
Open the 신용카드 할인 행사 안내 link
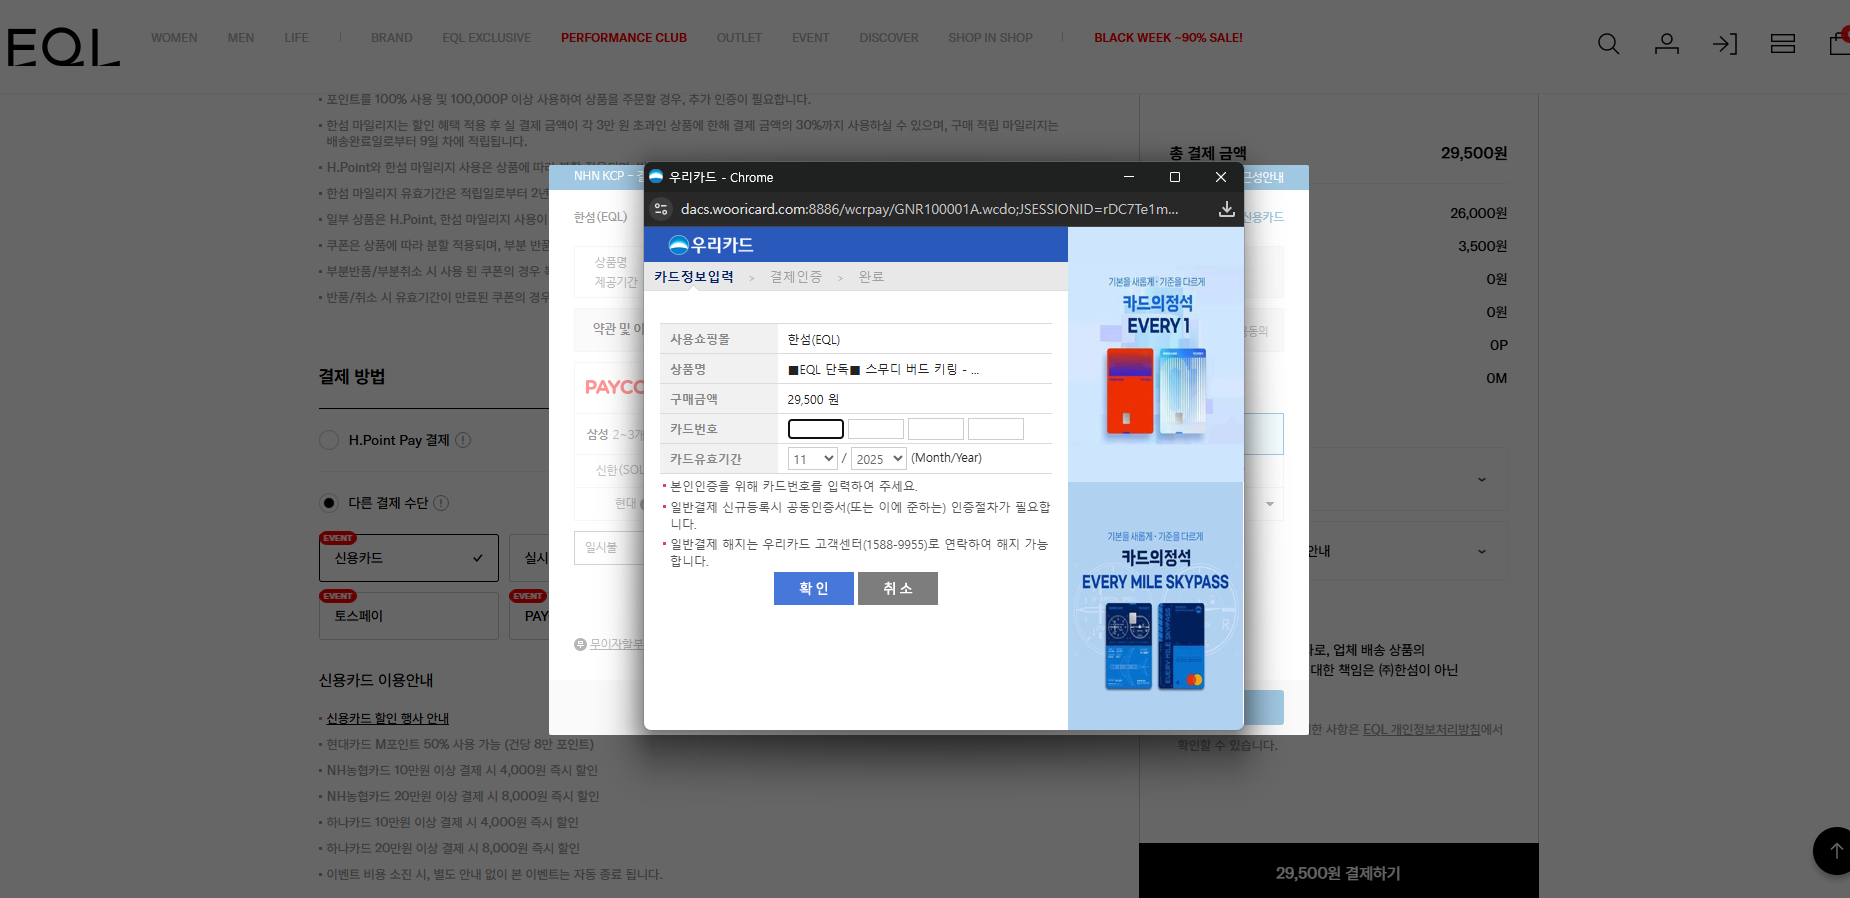(x=388, y=719)
